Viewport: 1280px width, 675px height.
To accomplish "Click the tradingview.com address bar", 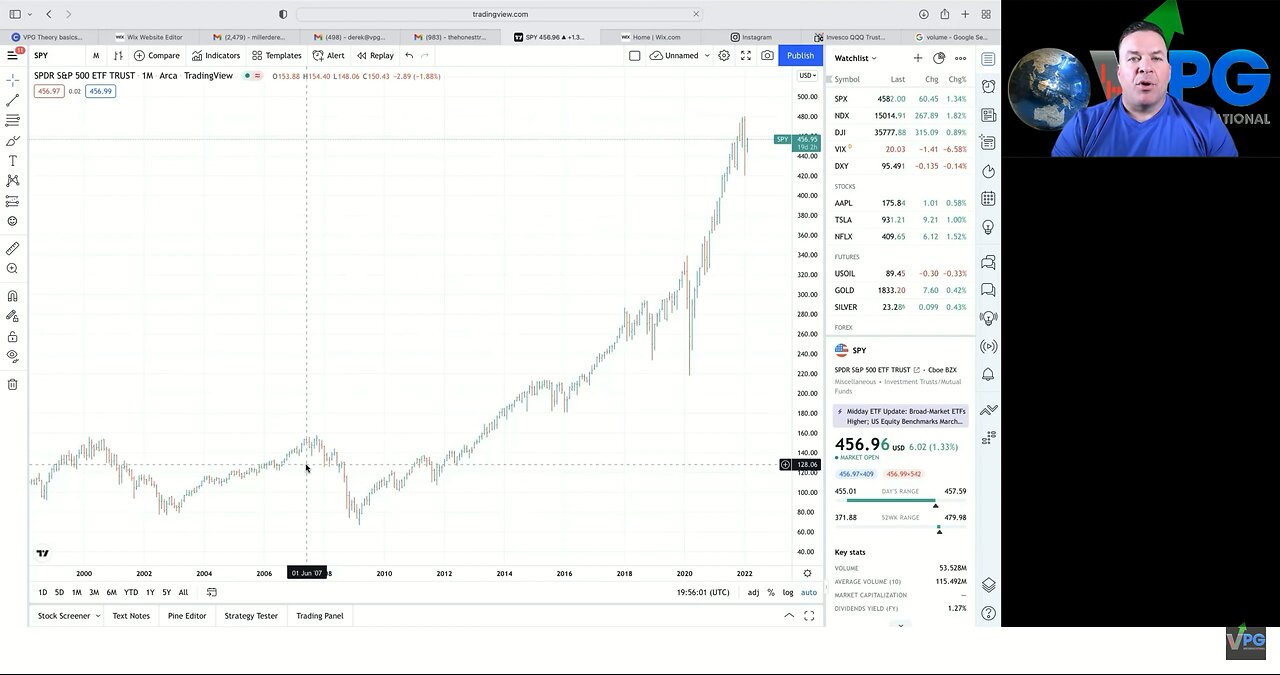I will (500, 14).
